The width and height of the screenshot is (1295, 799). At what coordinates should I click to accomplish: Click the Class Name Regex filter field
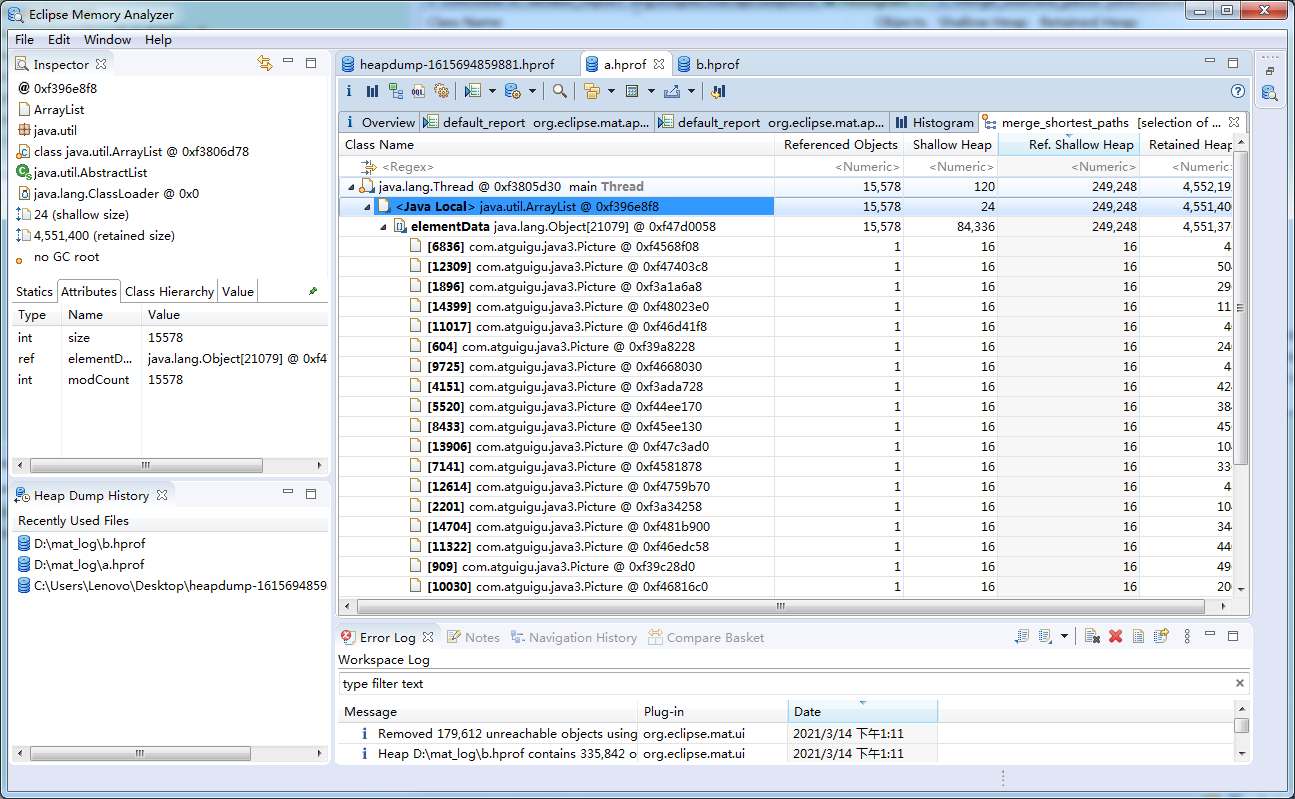point(556,167)
